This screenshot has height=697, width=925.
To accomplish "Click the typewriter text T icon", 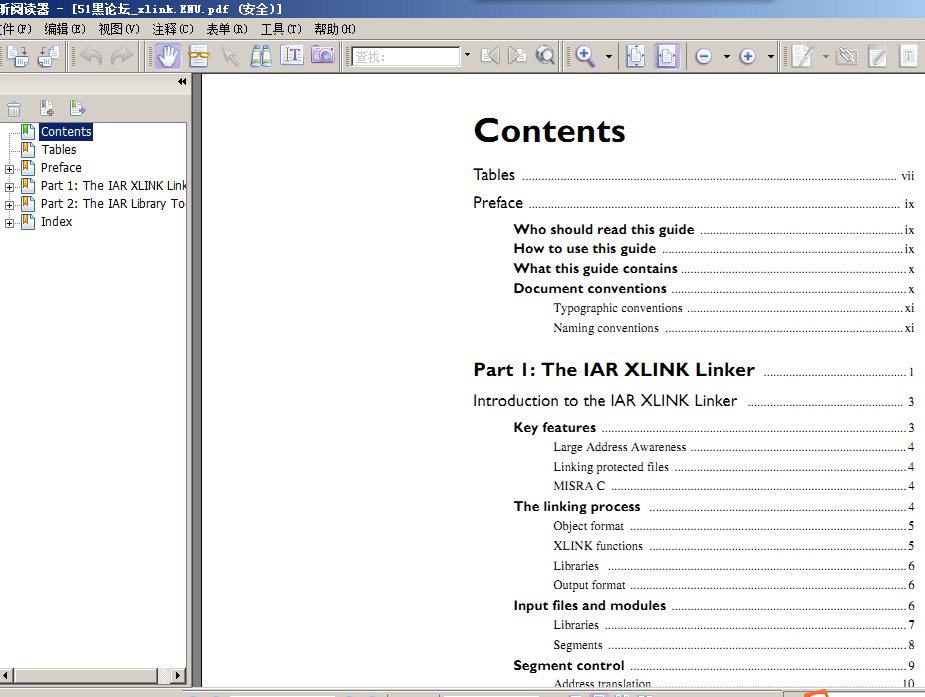I will (x=908, y=57).
